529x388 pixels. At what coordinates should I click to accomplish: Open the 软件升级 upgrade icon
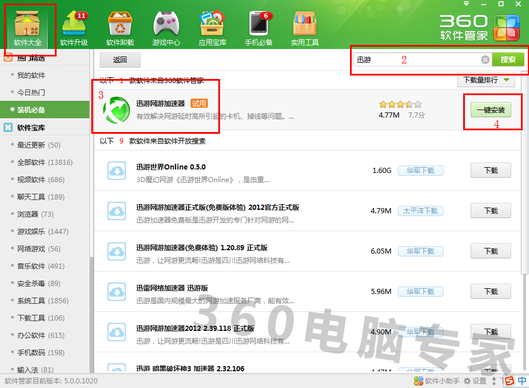(x=74, y=28)
